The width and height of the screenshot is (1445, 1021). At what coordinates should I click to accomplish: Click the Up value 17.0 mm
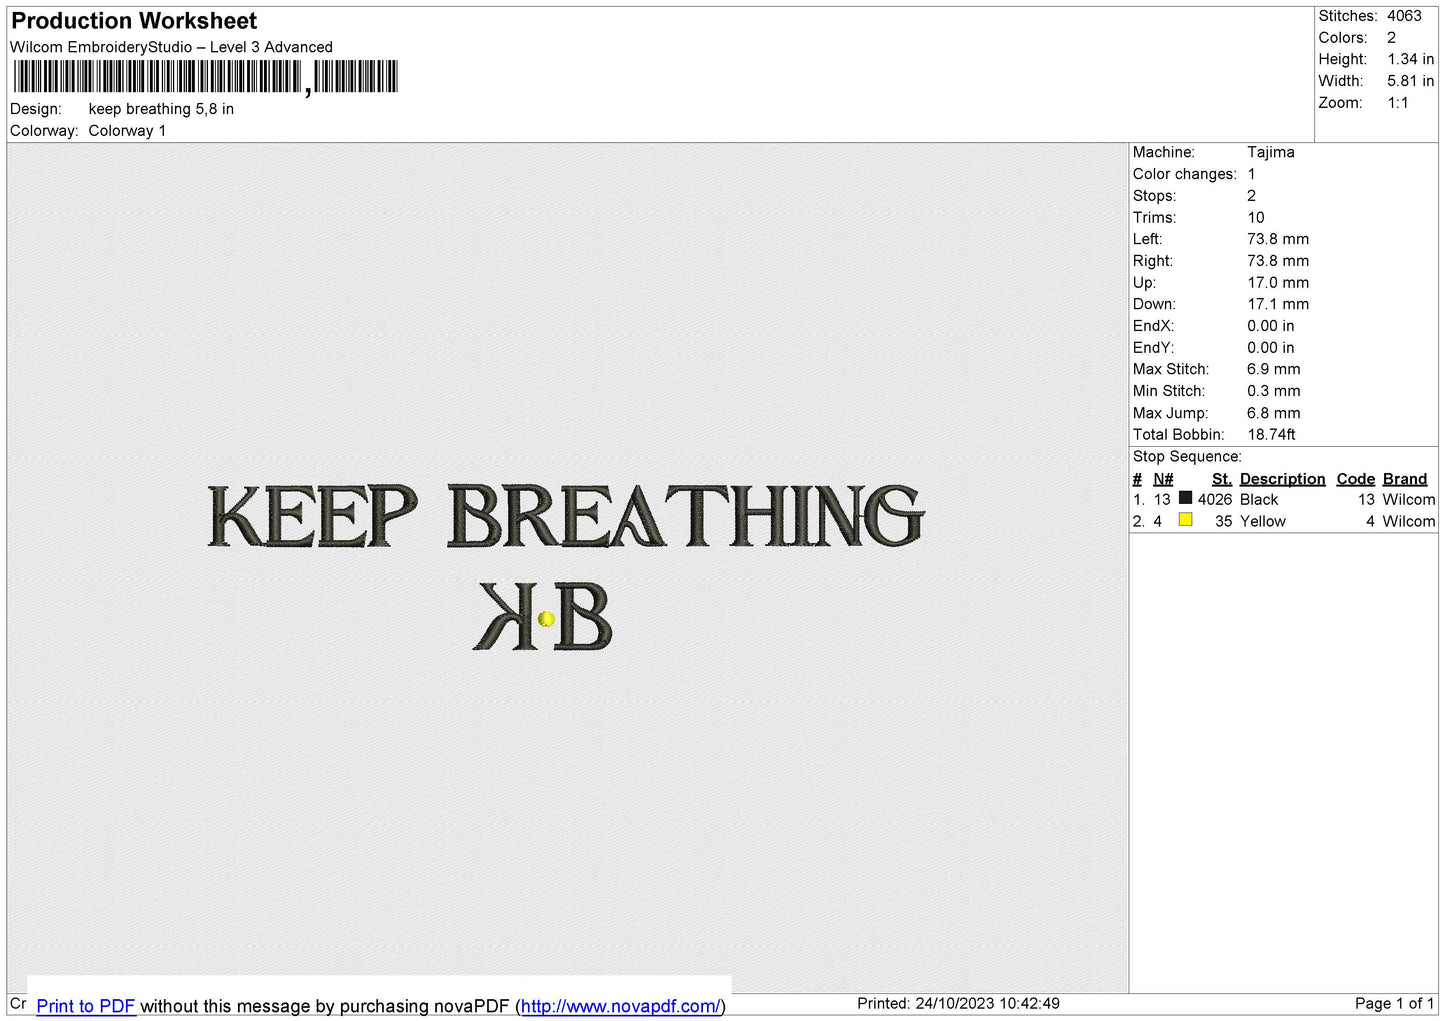click(x=1278, y=283)
